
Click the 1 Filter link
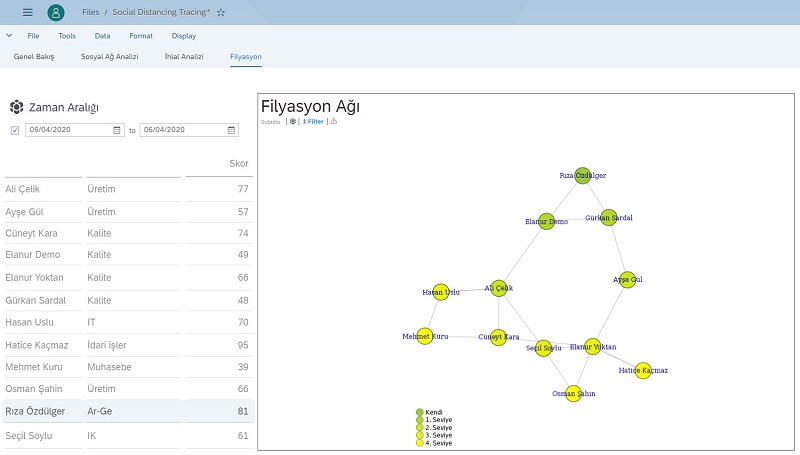point(313,121)
